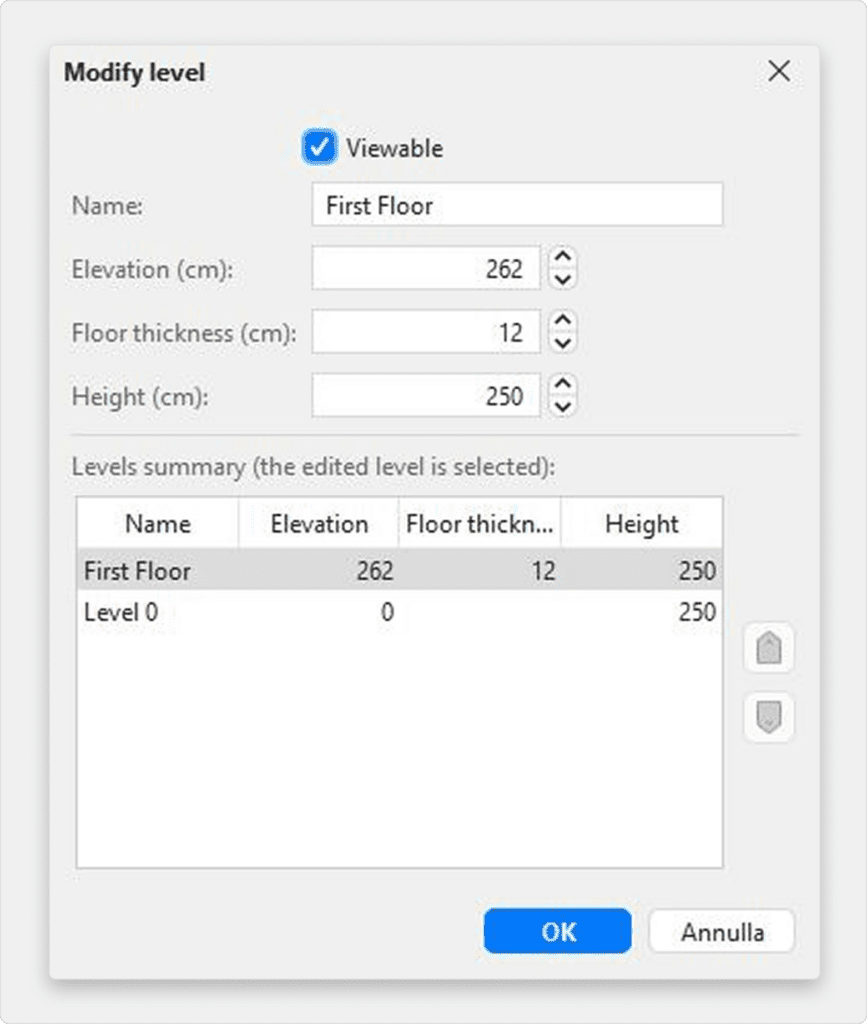
Task: Move level up with arrow icon
Action: pos(768,651)
